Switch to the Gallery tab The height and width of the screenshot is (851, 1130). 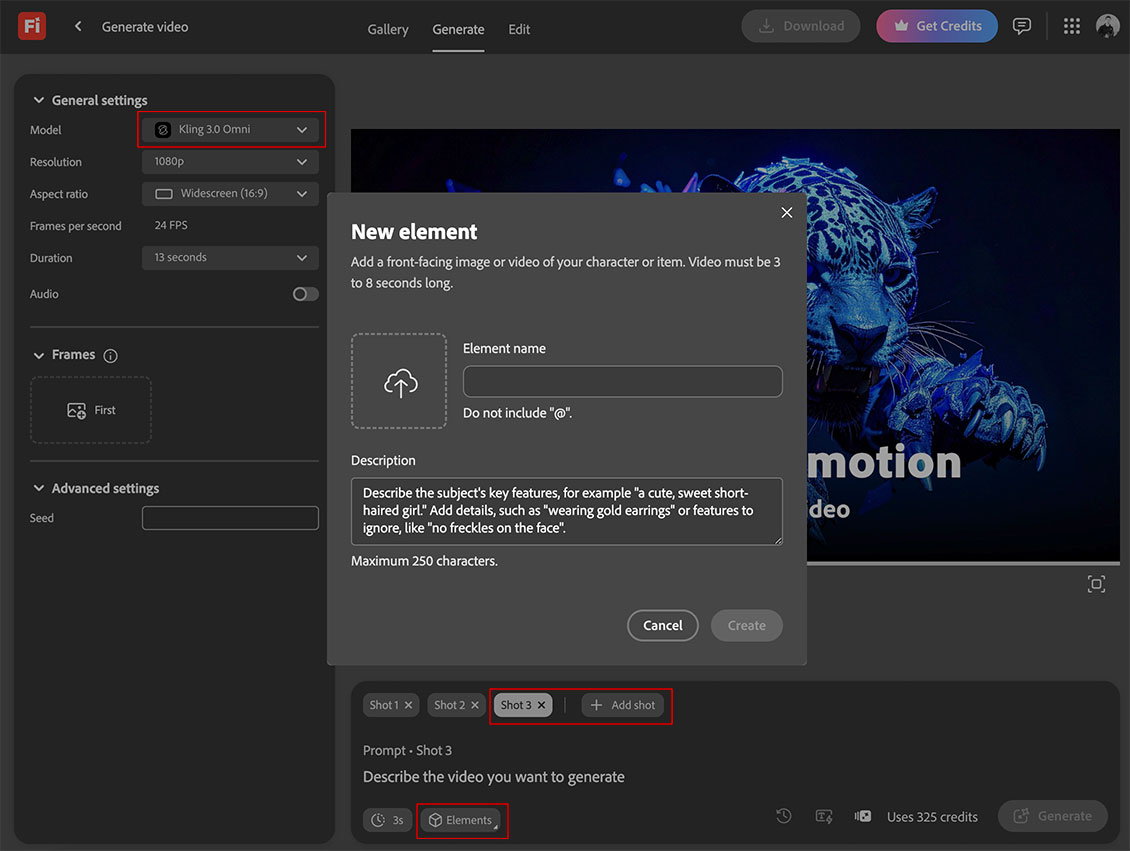[x=388, y=29]
